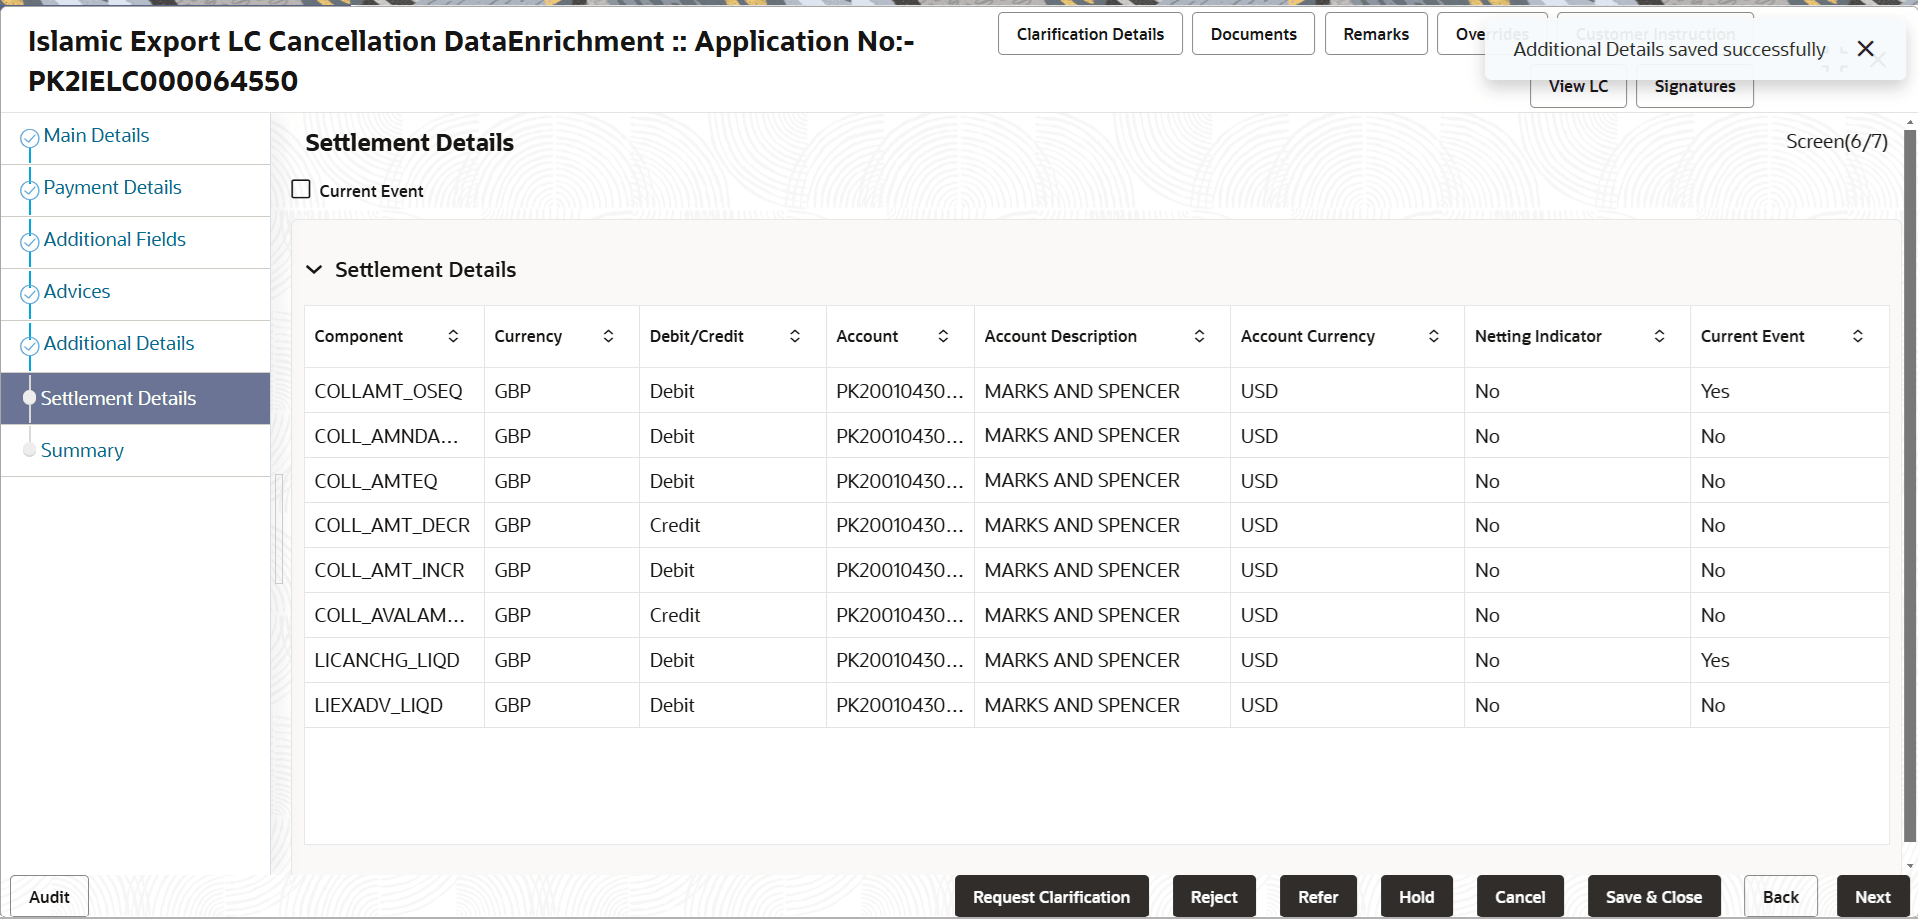Screen dimensions: 1920x919
Task: Click the View LC button
Action: 1578,87
